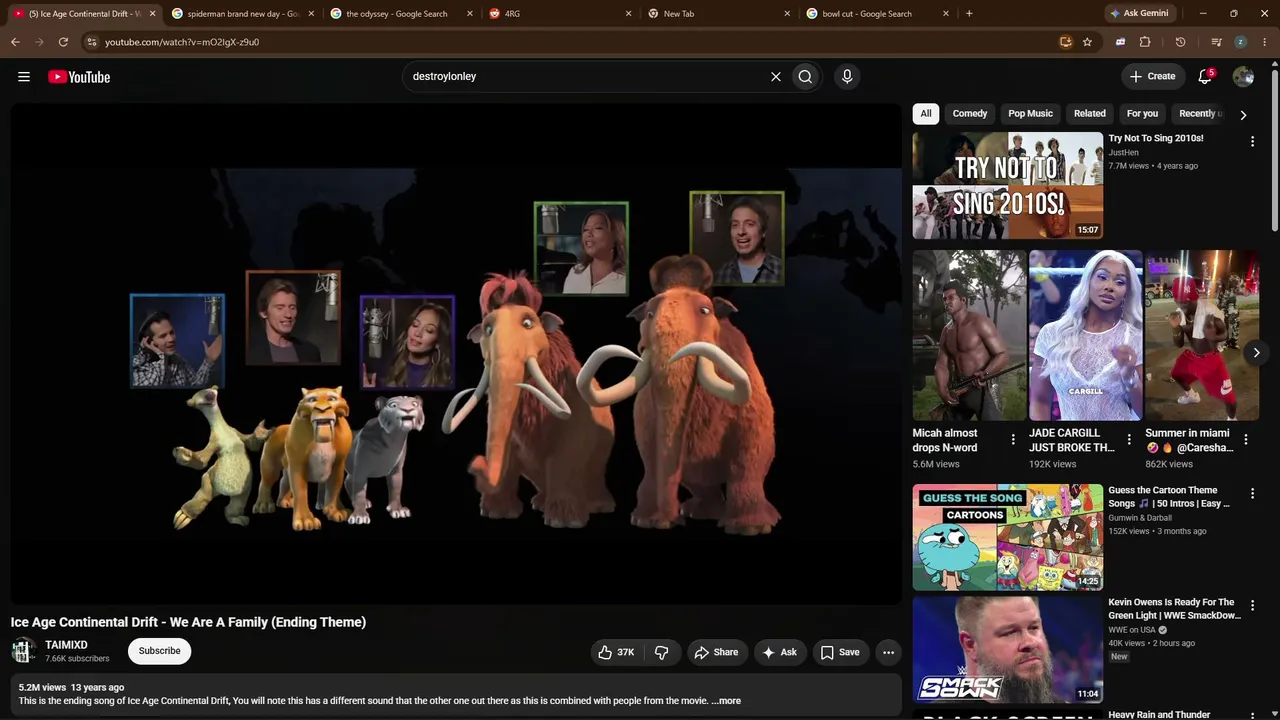The width and height of the screenshot is (1280, 720).
Task: Open options for 'JADE CARGILL' short
Action: click(x=1129, y=439)
